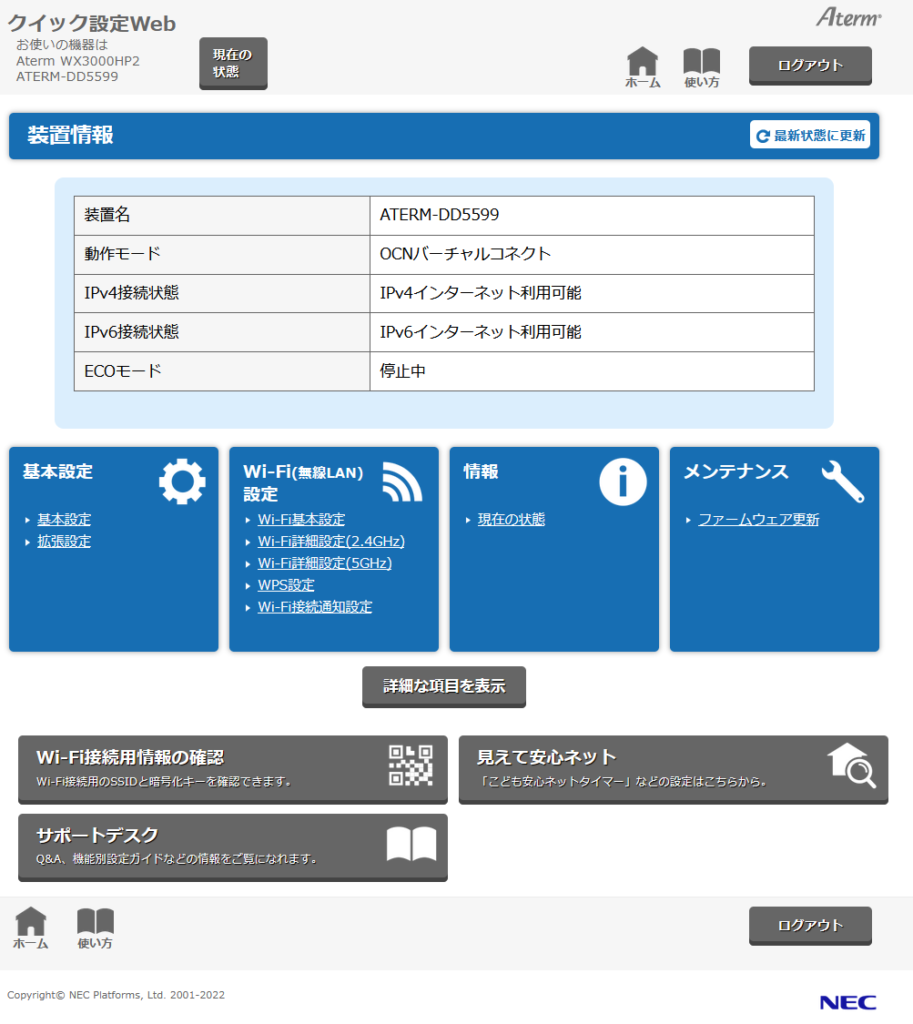Click the Wi-Fi signal icon
Screen dimensions: 913x1024
point(402,482)
